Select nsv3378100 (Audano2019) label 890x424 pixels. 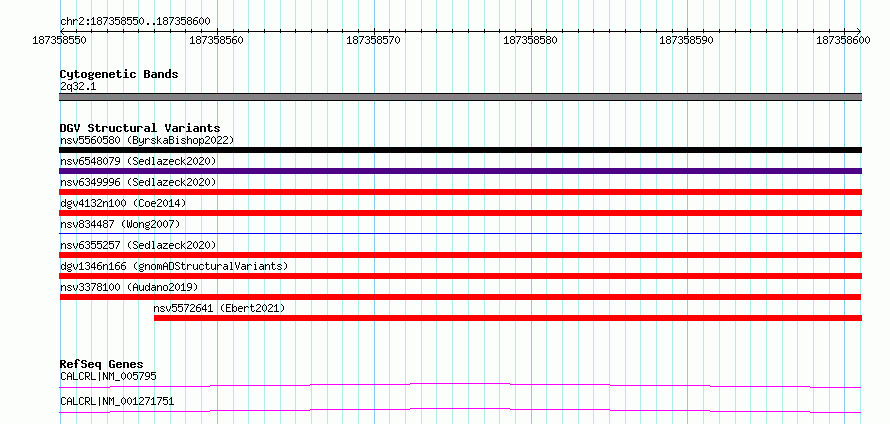click(129, 287)
